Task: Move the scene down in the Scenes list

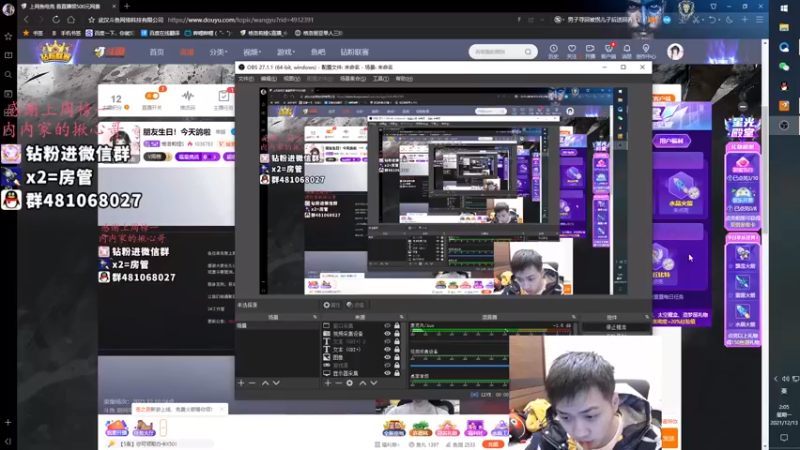Action: click(x=276, y=383)
